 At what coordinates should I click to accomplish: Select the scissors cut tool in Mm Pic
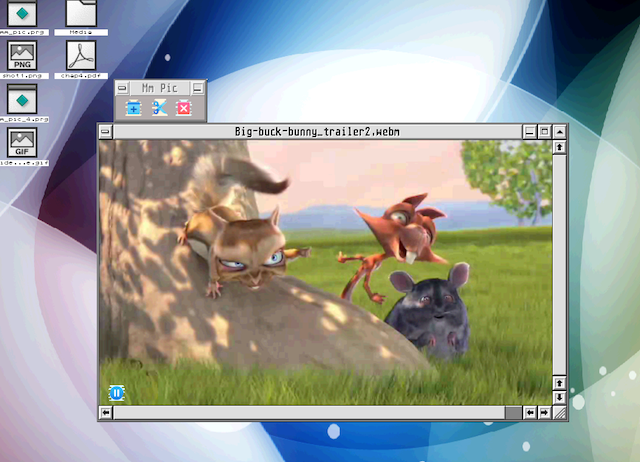click(x=159, y=108)
